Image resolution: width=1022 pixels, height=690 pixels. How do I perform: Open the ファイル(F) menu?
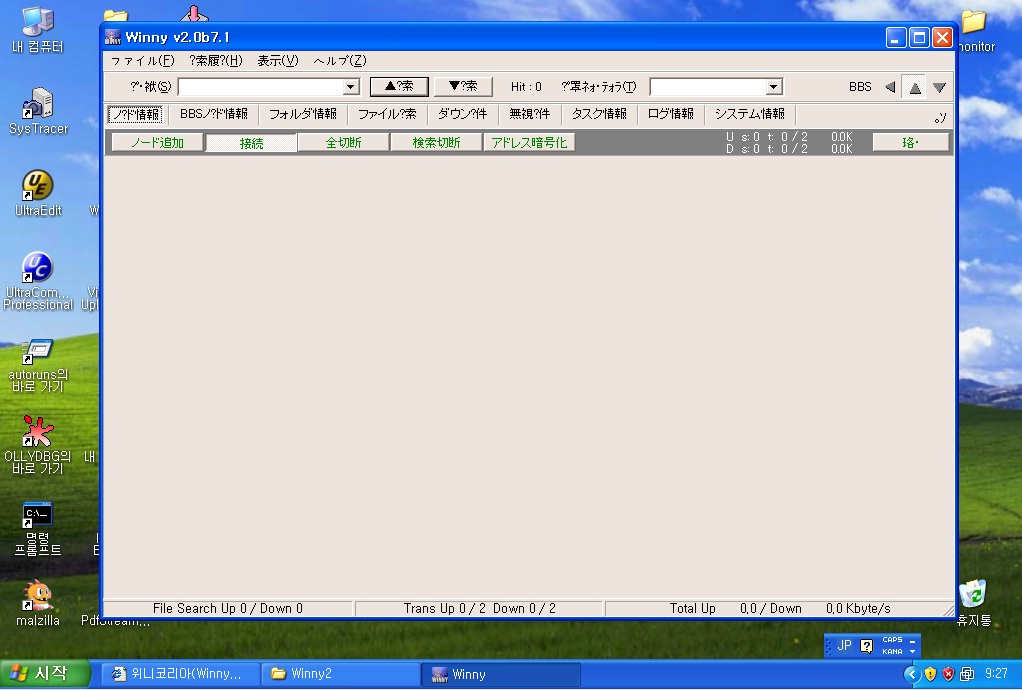tap(142, 61)
